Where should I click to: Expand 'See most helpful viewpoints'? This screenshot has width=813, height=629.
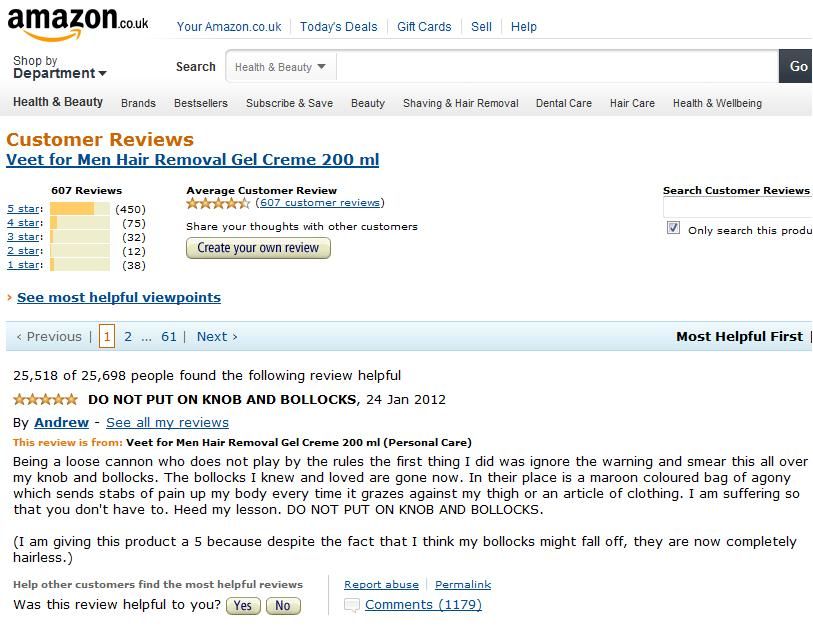pyautogui.click(x=119, y=298)
